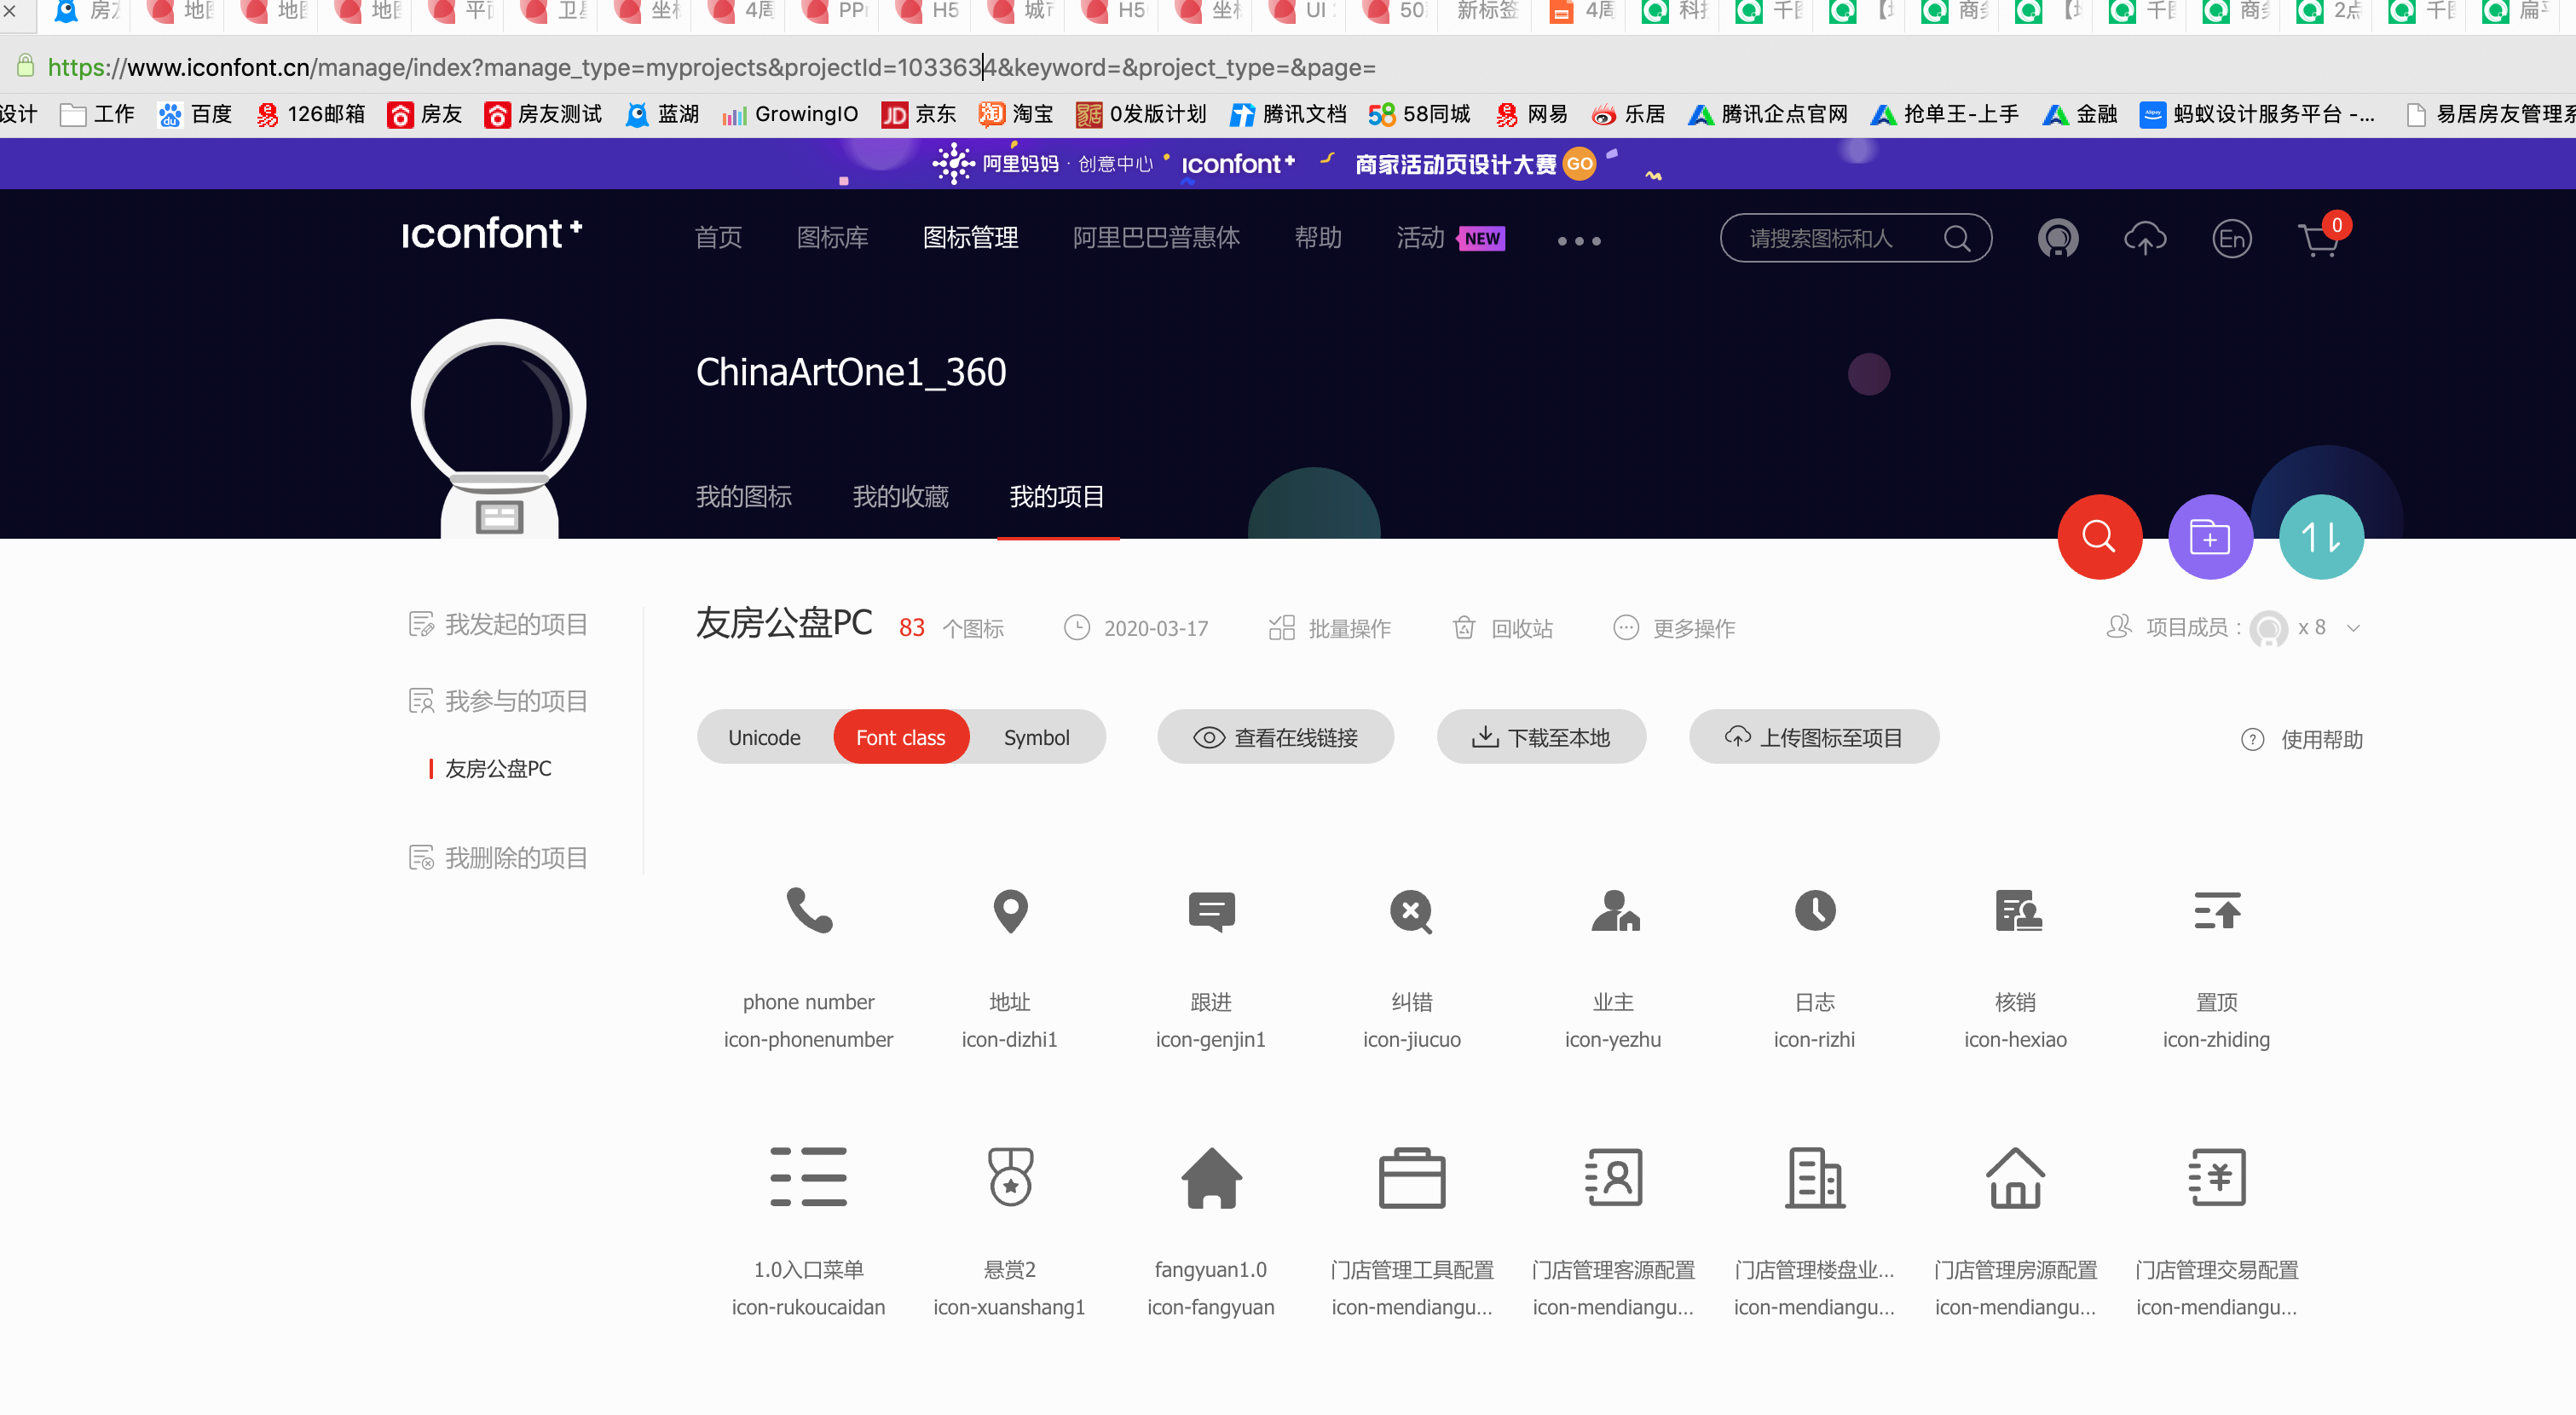Switch to Unicode mode
The image size is (2576, 1415).
pyautogui.click(x=764, y=737)
